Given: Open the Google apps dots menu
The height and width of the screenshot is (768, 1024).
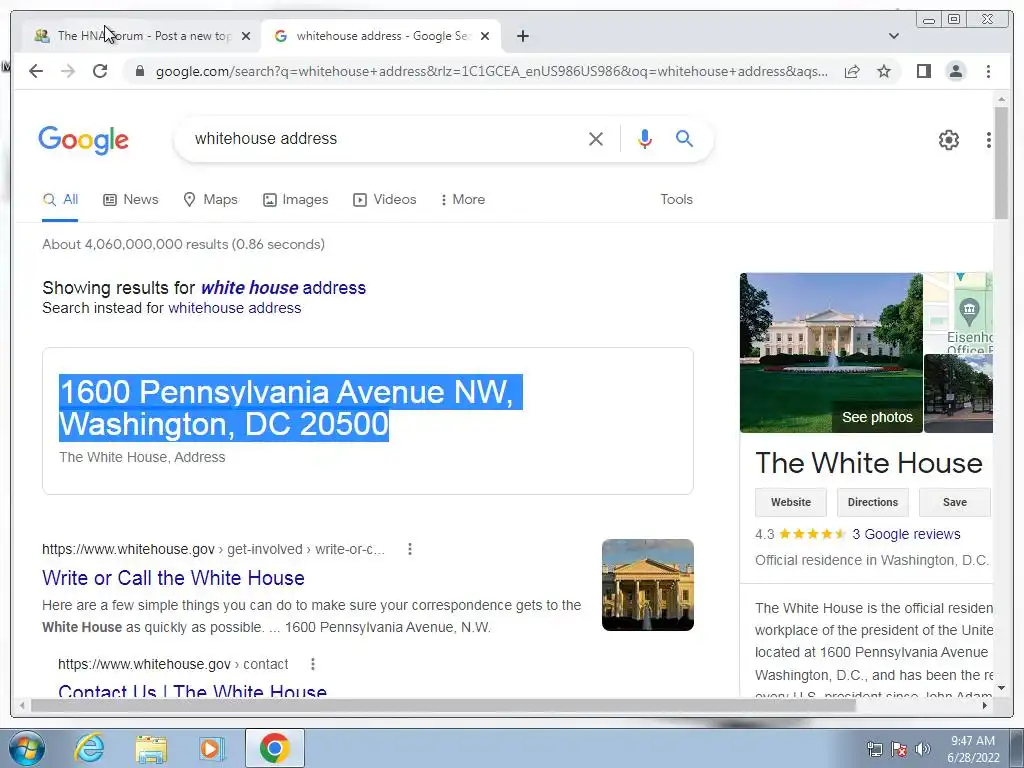Looking at the screenshot, I should click(x=988, y=139).
